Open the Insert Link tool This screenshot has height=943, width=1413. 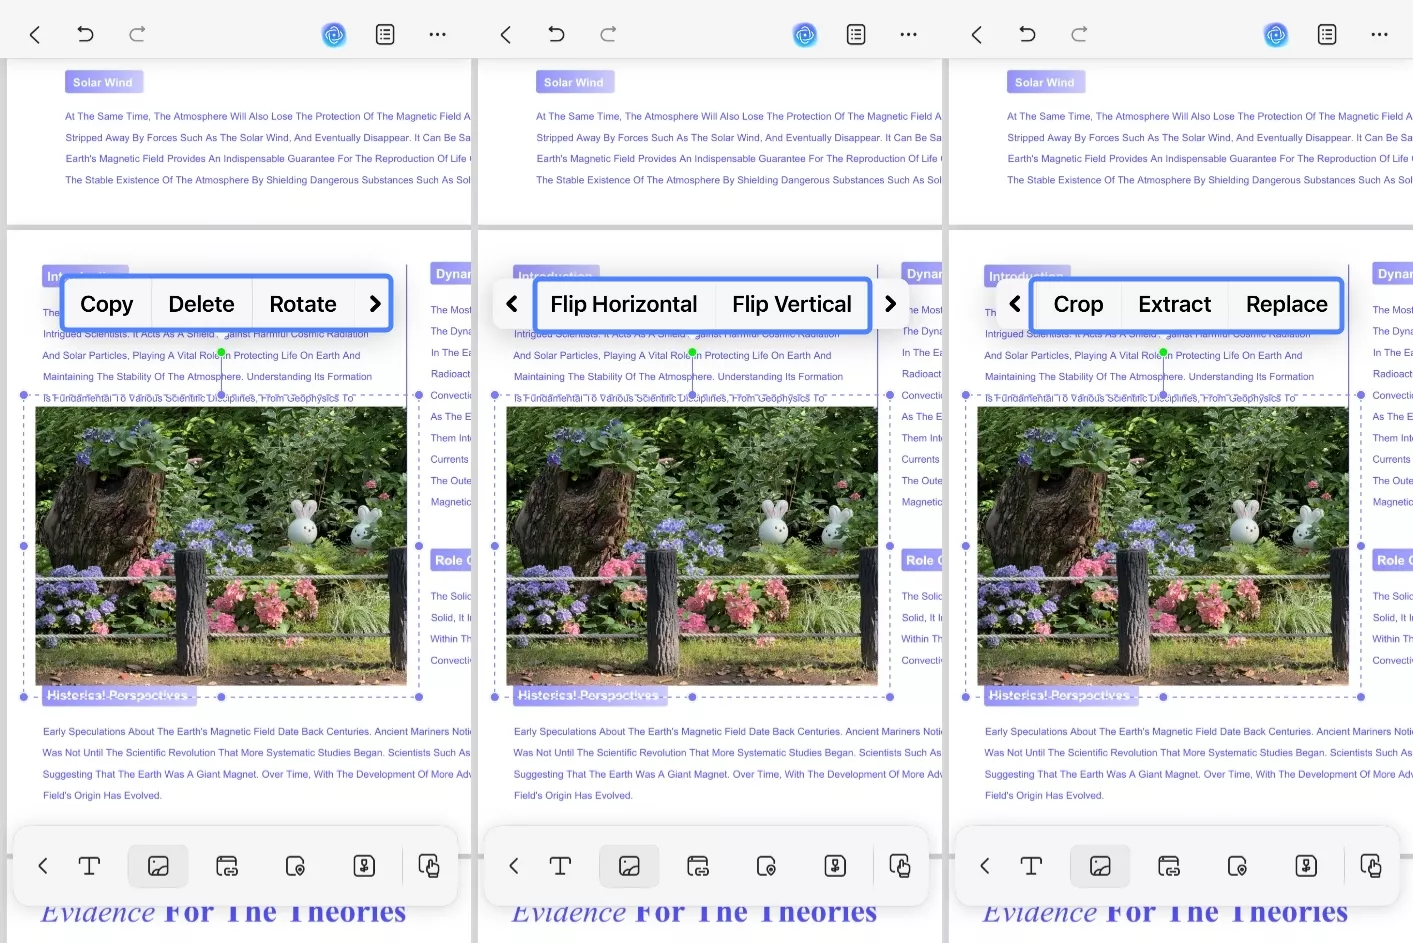pos(226,866)
